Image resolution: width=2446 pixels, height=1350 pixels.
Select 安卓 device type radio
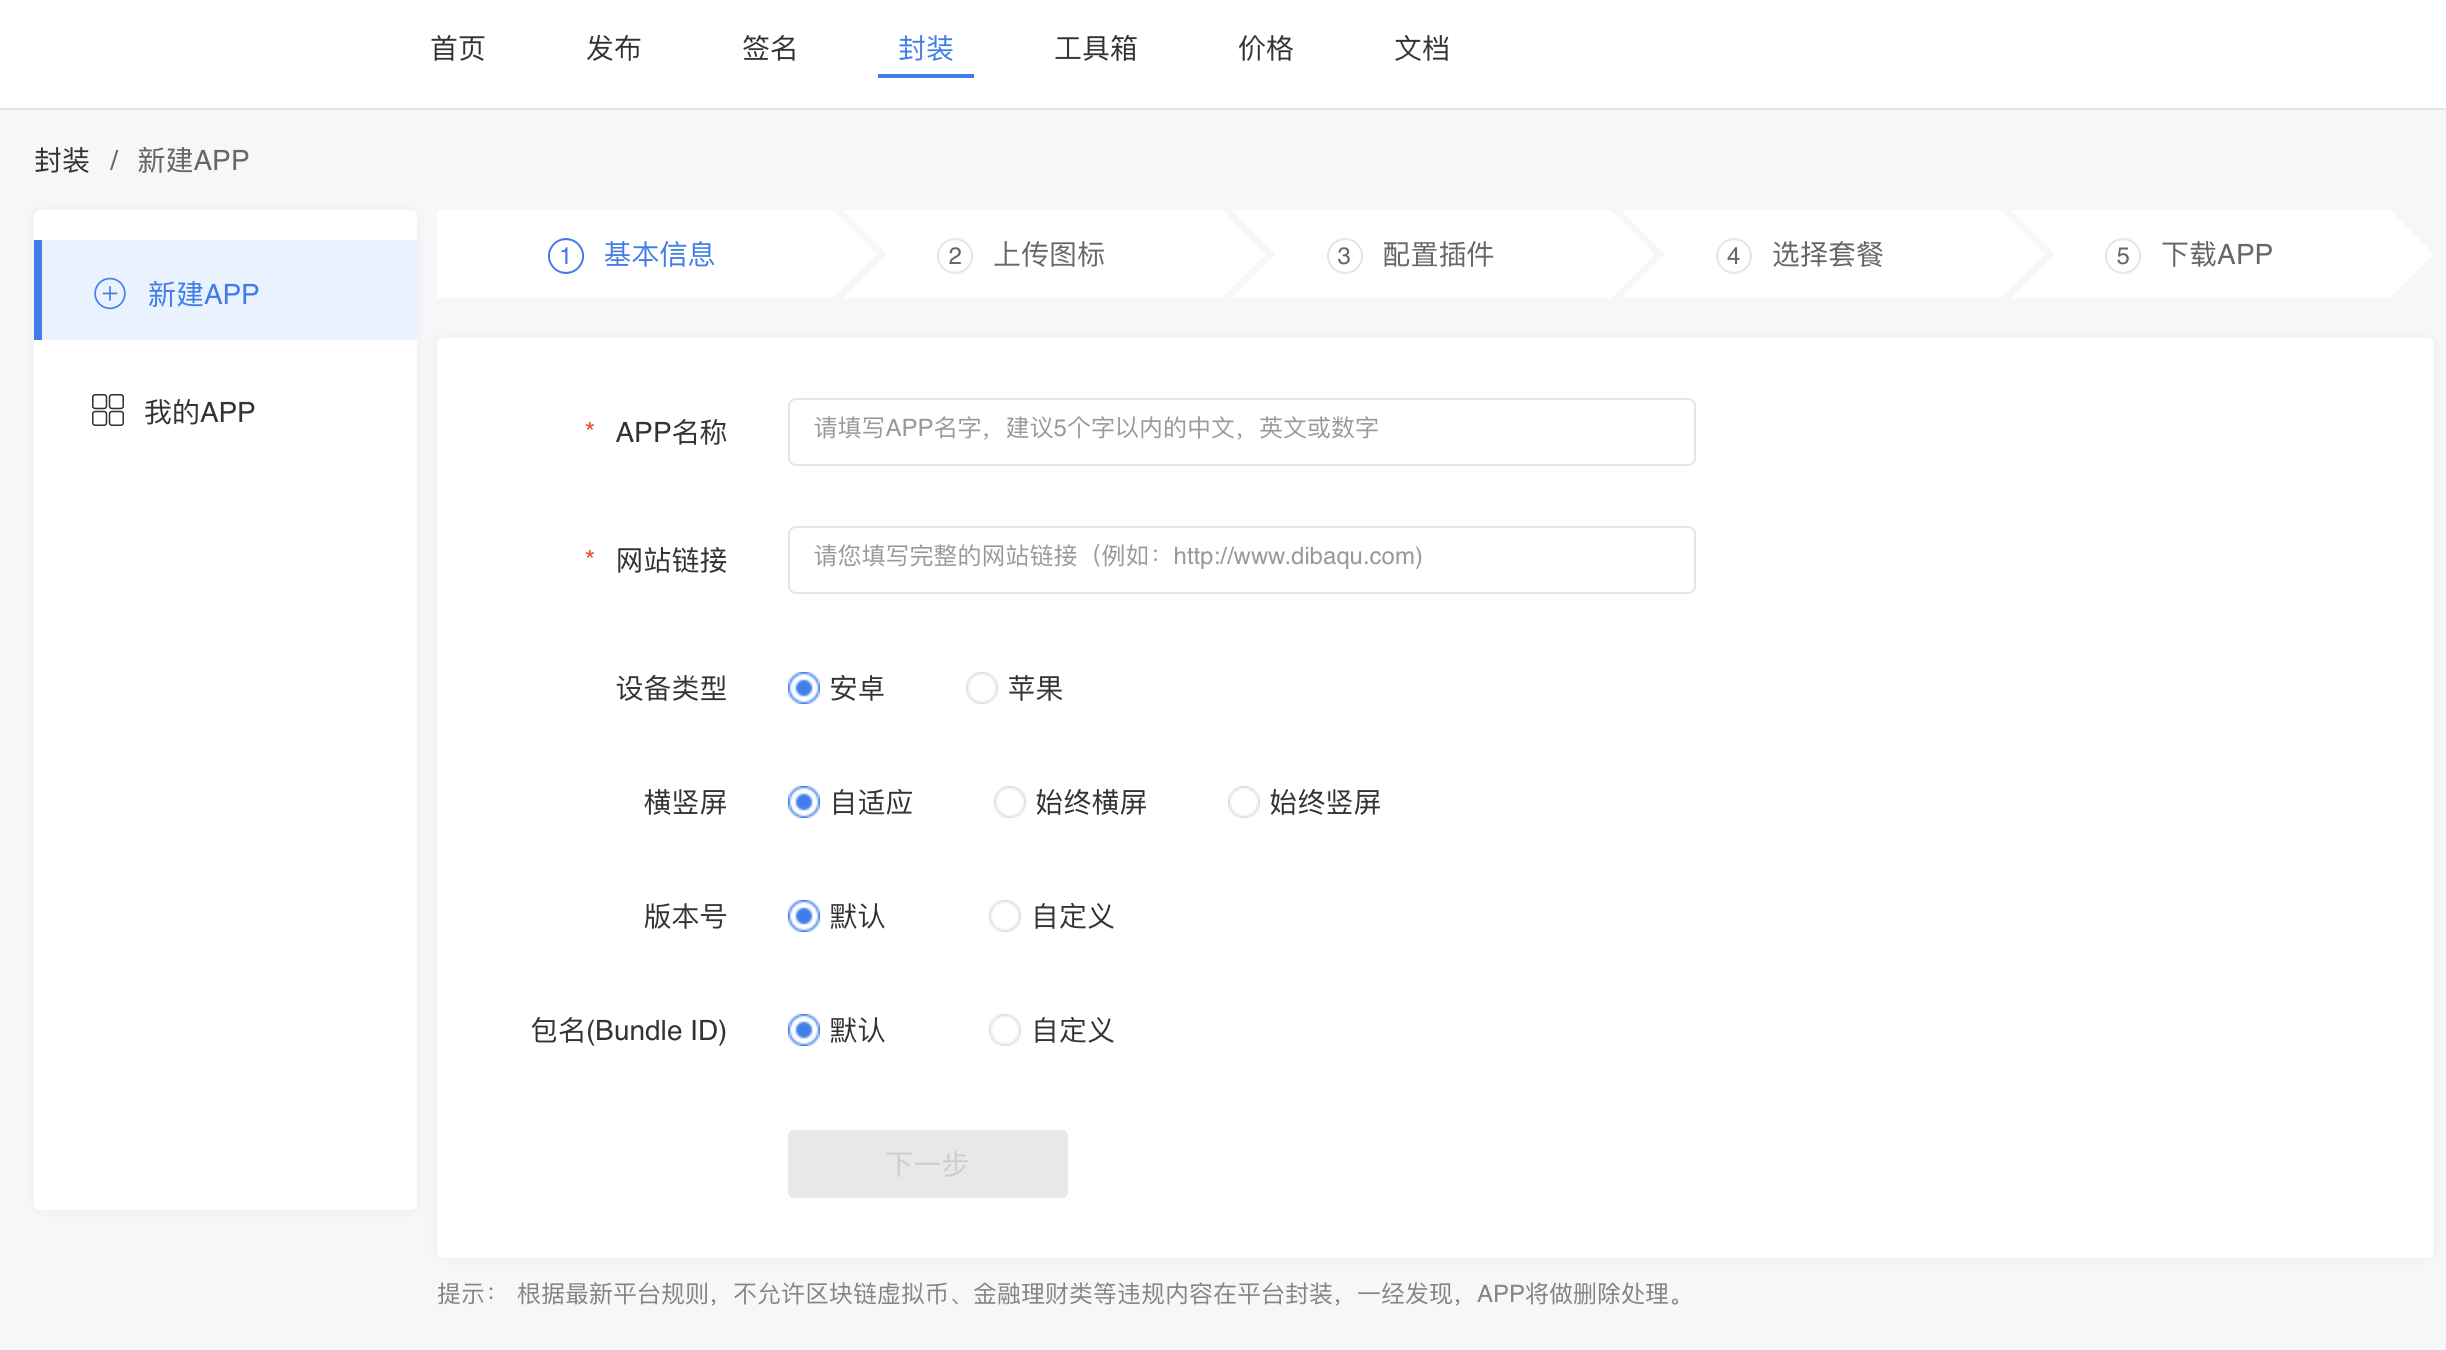tap(804, 688)
